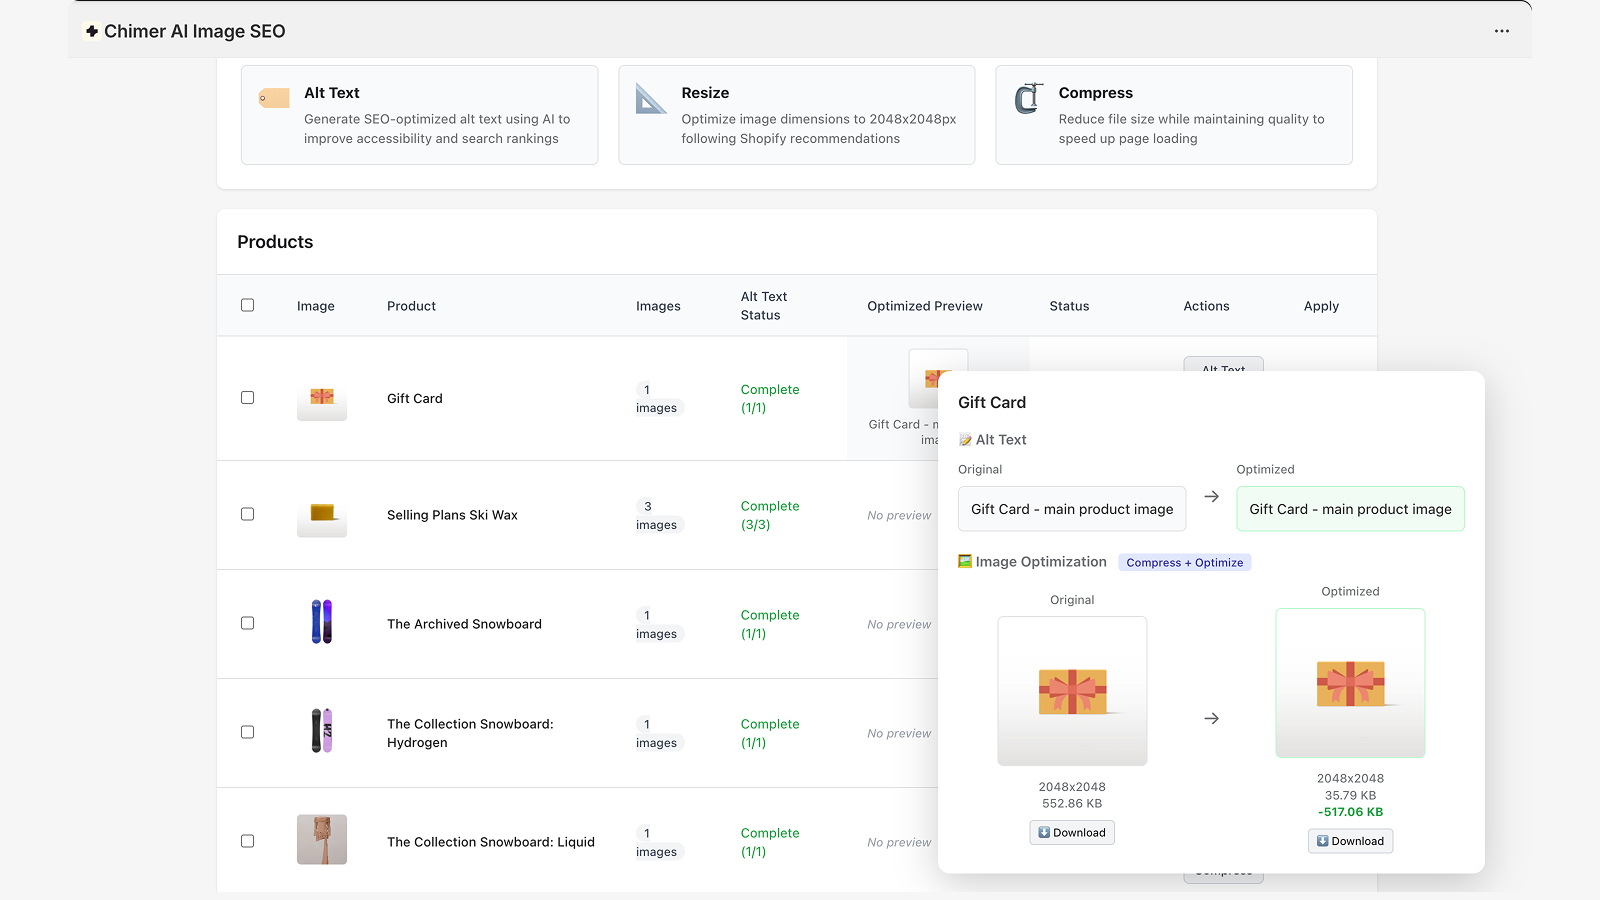Click the Collection Snowboard Hydrogen thumbnail
This screenshot has width=1600, height=900.
coord(321,731)
